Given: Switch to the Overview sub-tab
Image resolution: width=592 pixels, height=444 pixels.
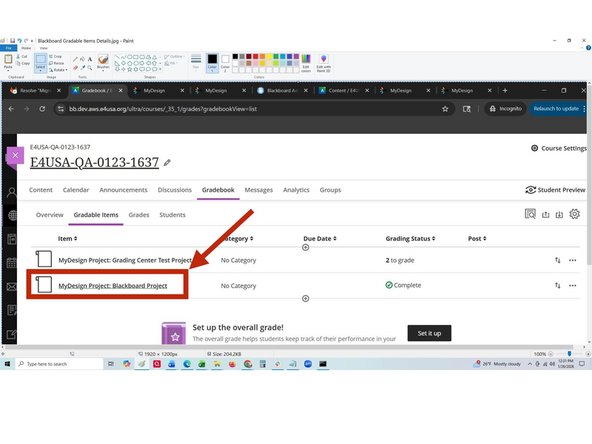Looking at the screenshot, I should tap(50, 215).
